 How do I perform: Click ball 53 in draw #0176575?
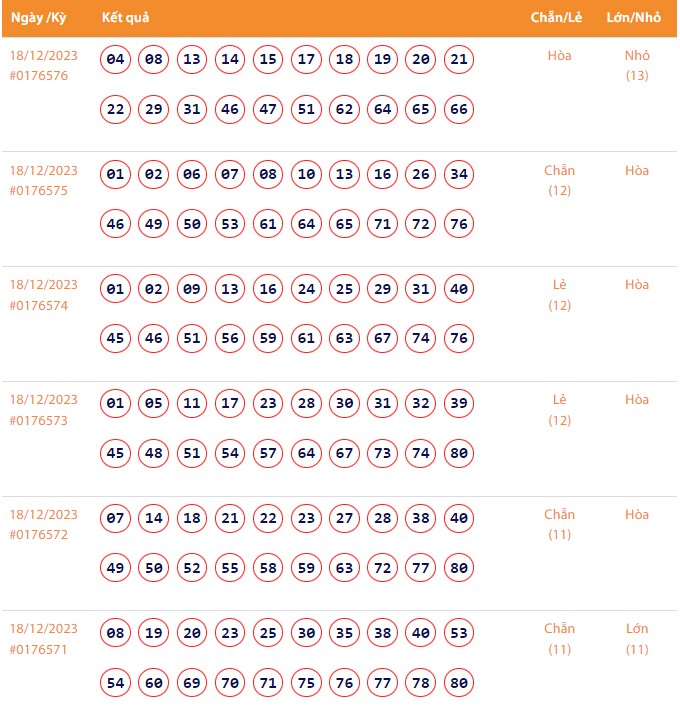(x=230, y=224)
